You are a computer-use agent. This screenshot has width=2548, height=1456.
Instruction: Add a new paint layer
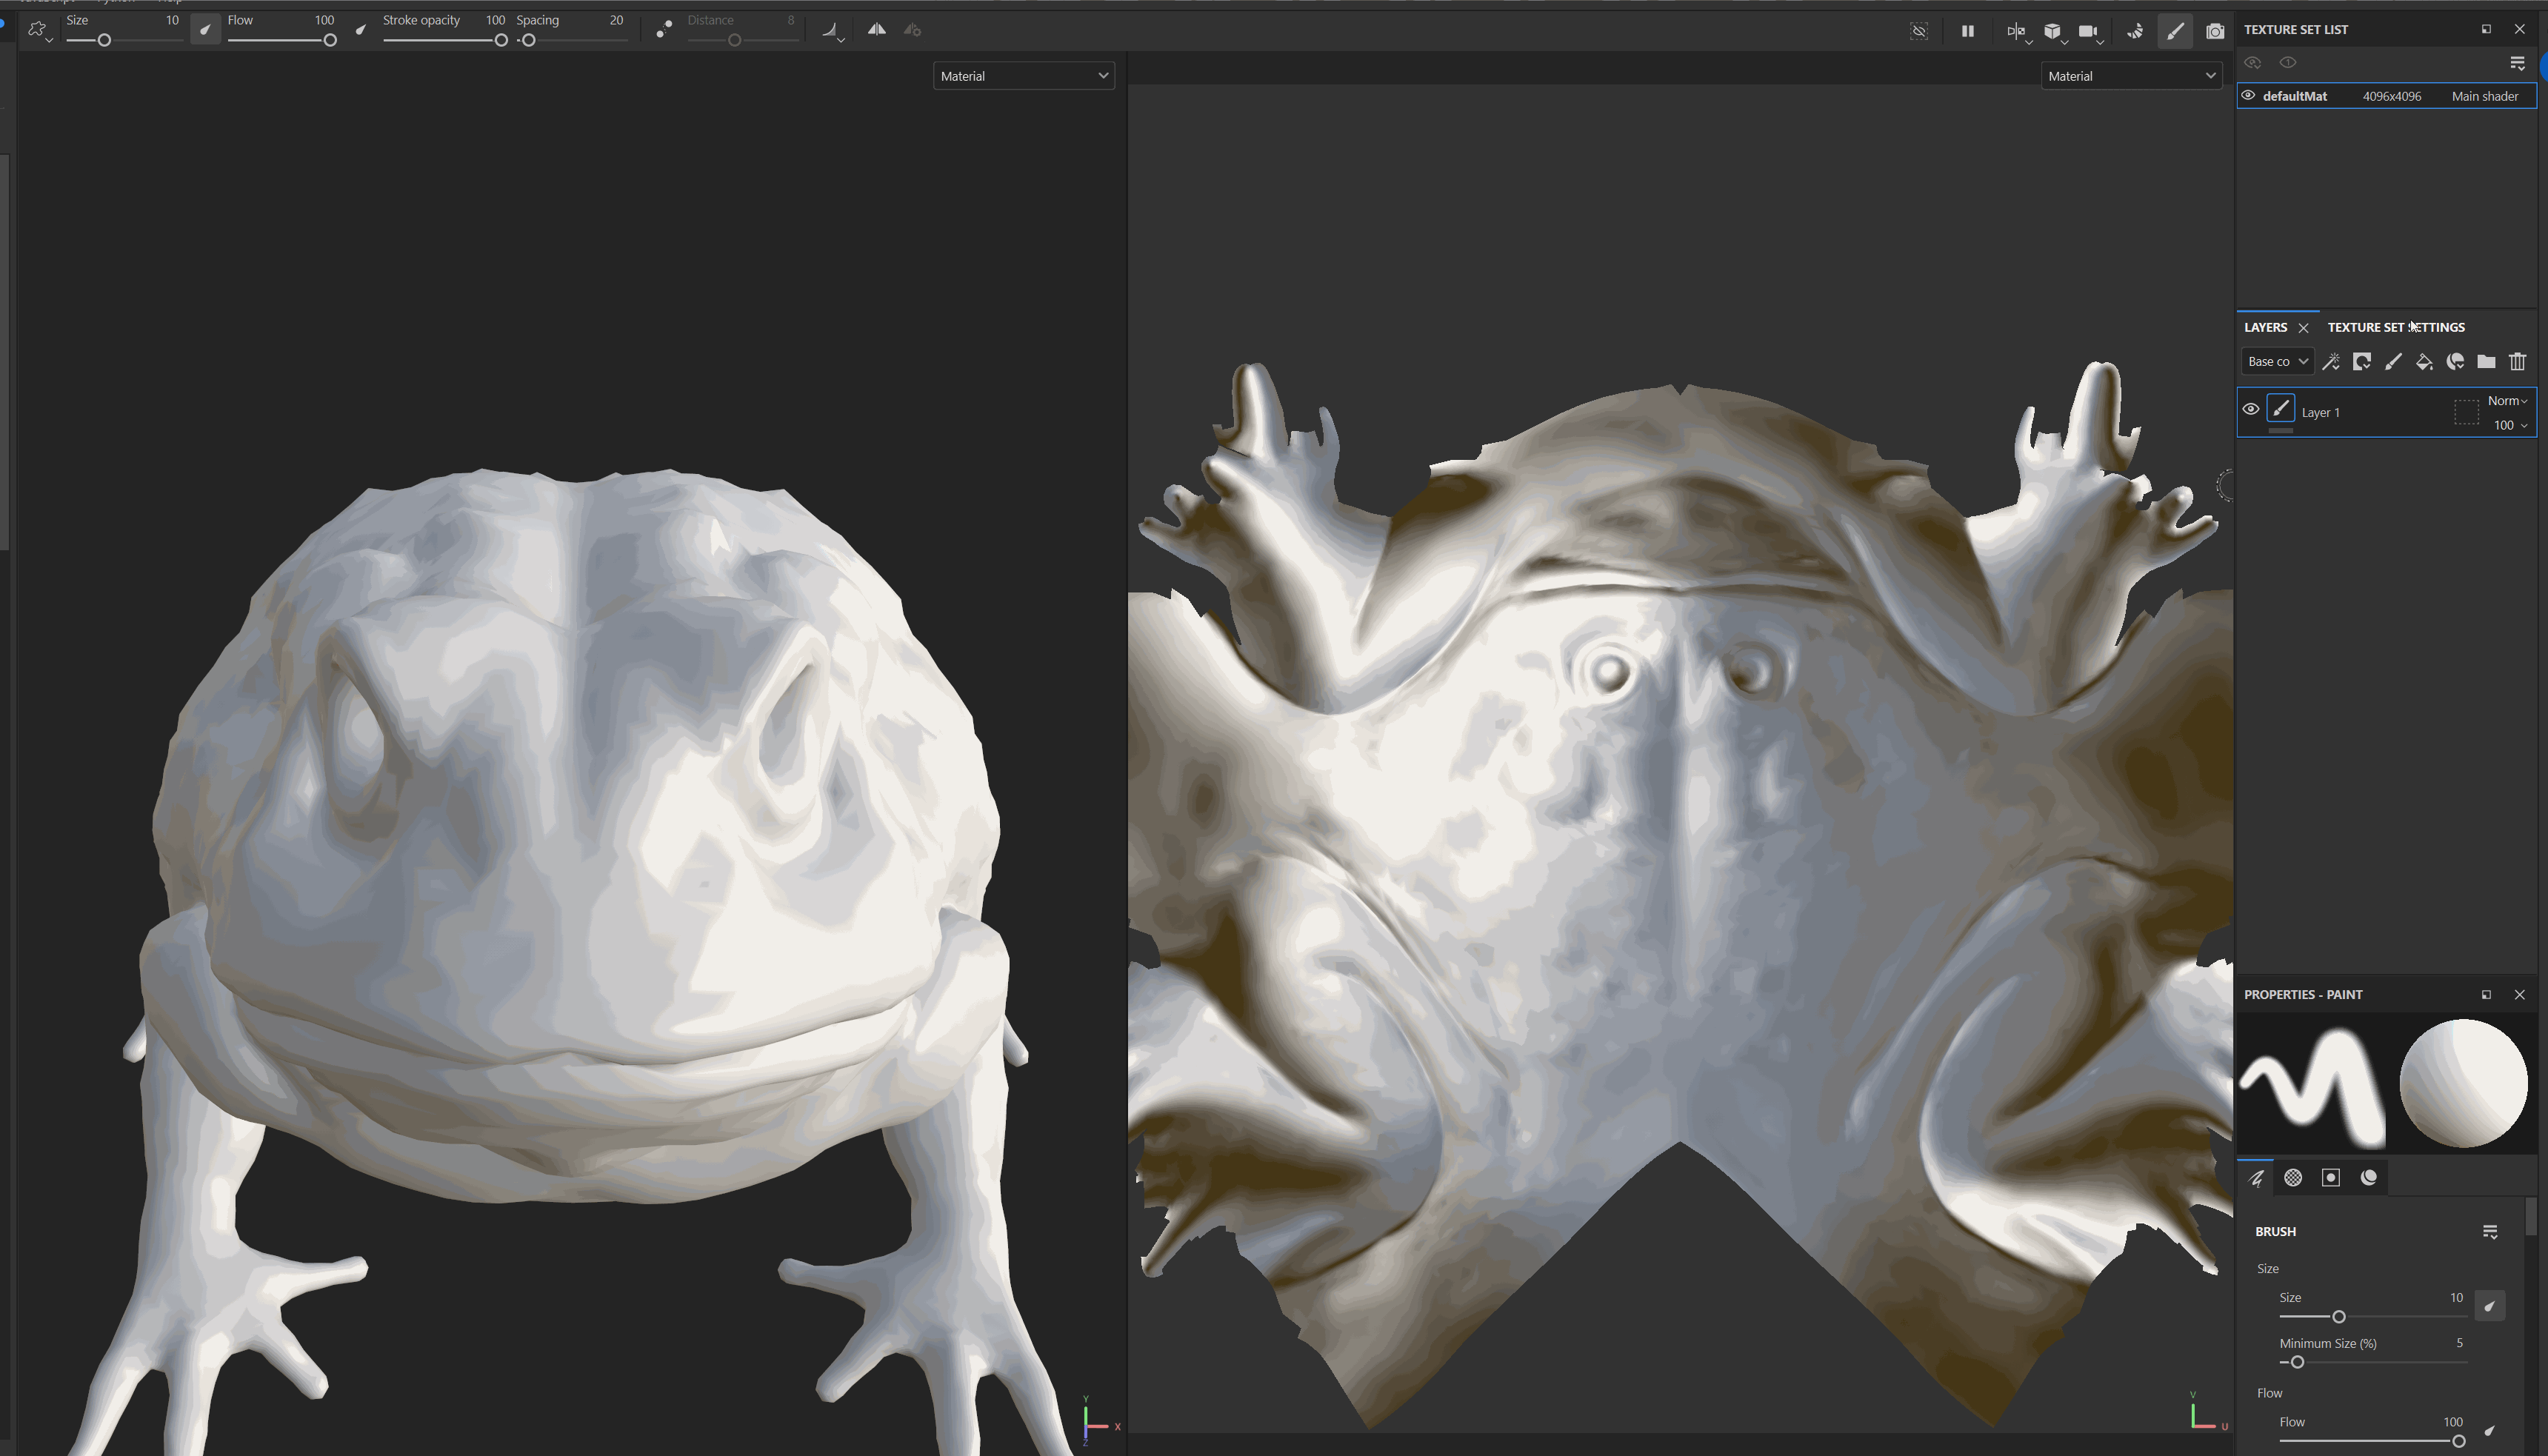pos(2393,362)
